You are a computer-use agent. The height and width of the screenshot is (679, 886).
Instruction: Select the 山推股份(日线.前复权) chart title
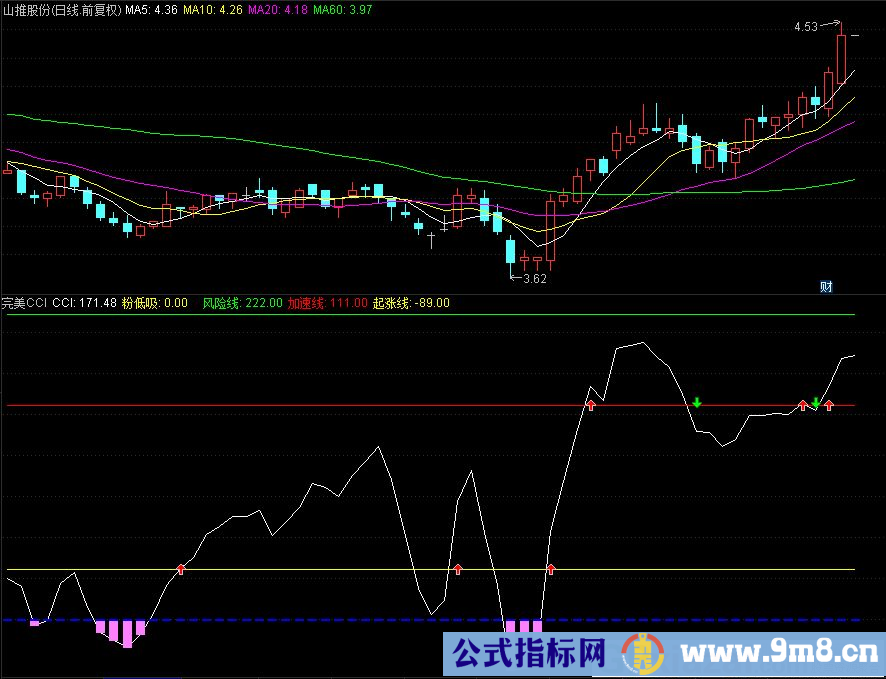click(x=62, y=10)
